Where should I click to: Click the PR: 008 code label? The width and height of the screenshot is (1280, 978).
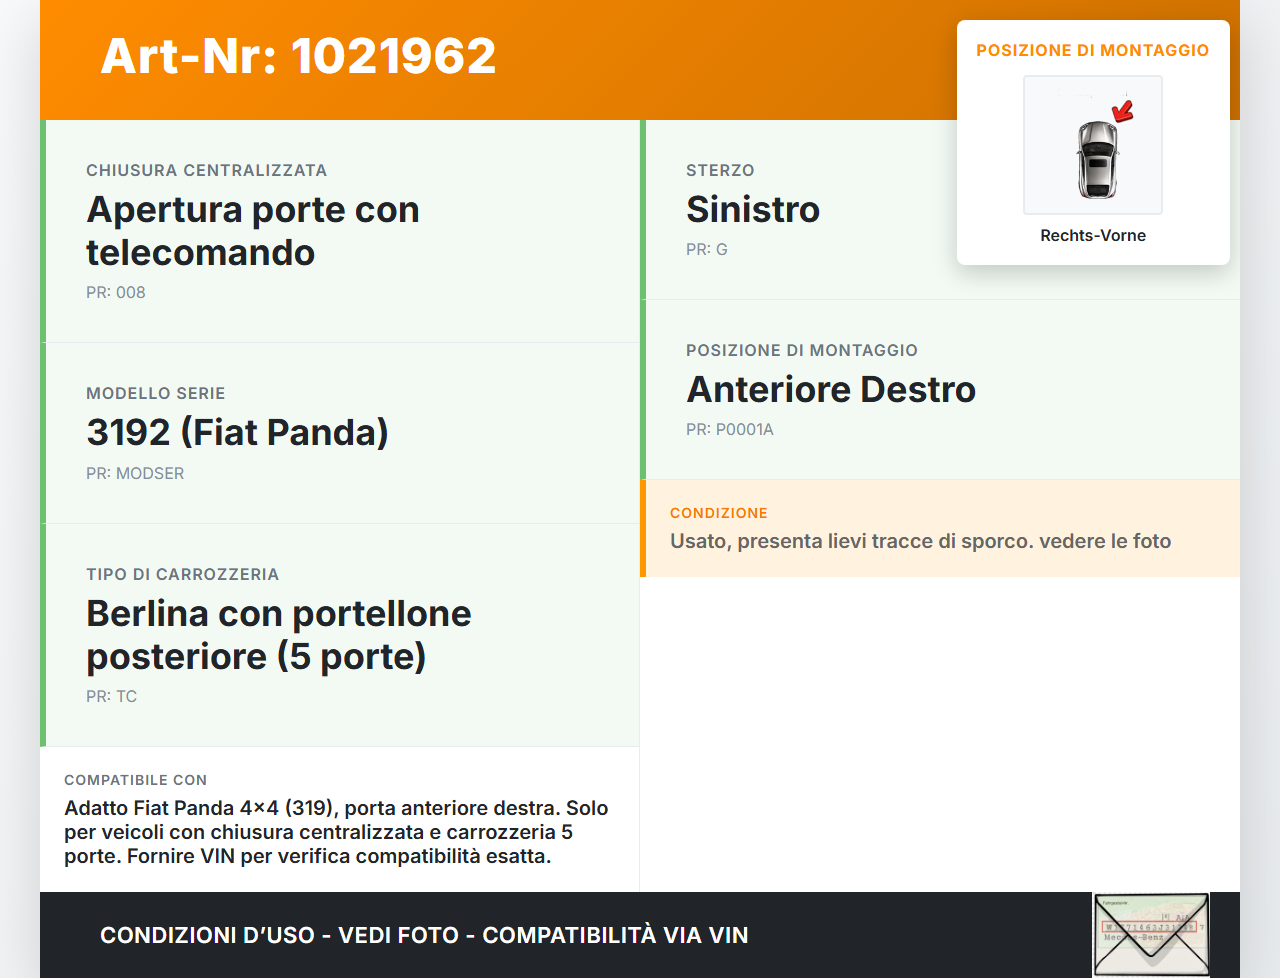116,292
